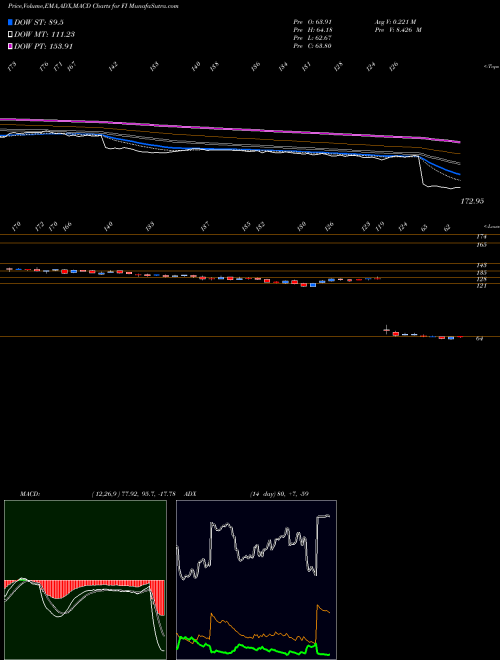Click the 143 price level label
The width and height of the screenshot is (500, 660).
481,265
